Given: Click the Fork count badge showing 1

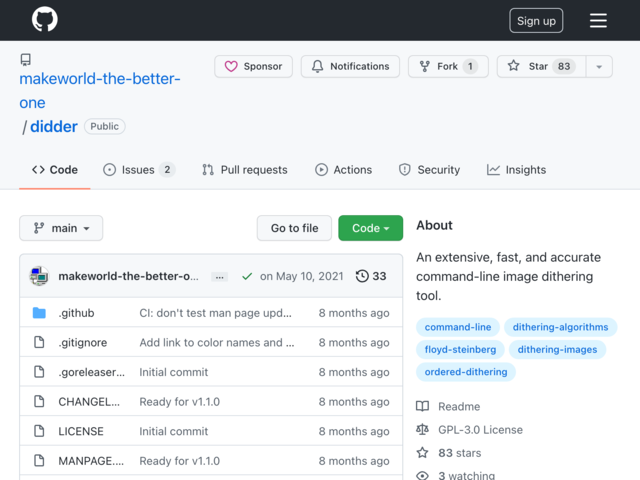Looking at the screenshot, I should 470,66.
